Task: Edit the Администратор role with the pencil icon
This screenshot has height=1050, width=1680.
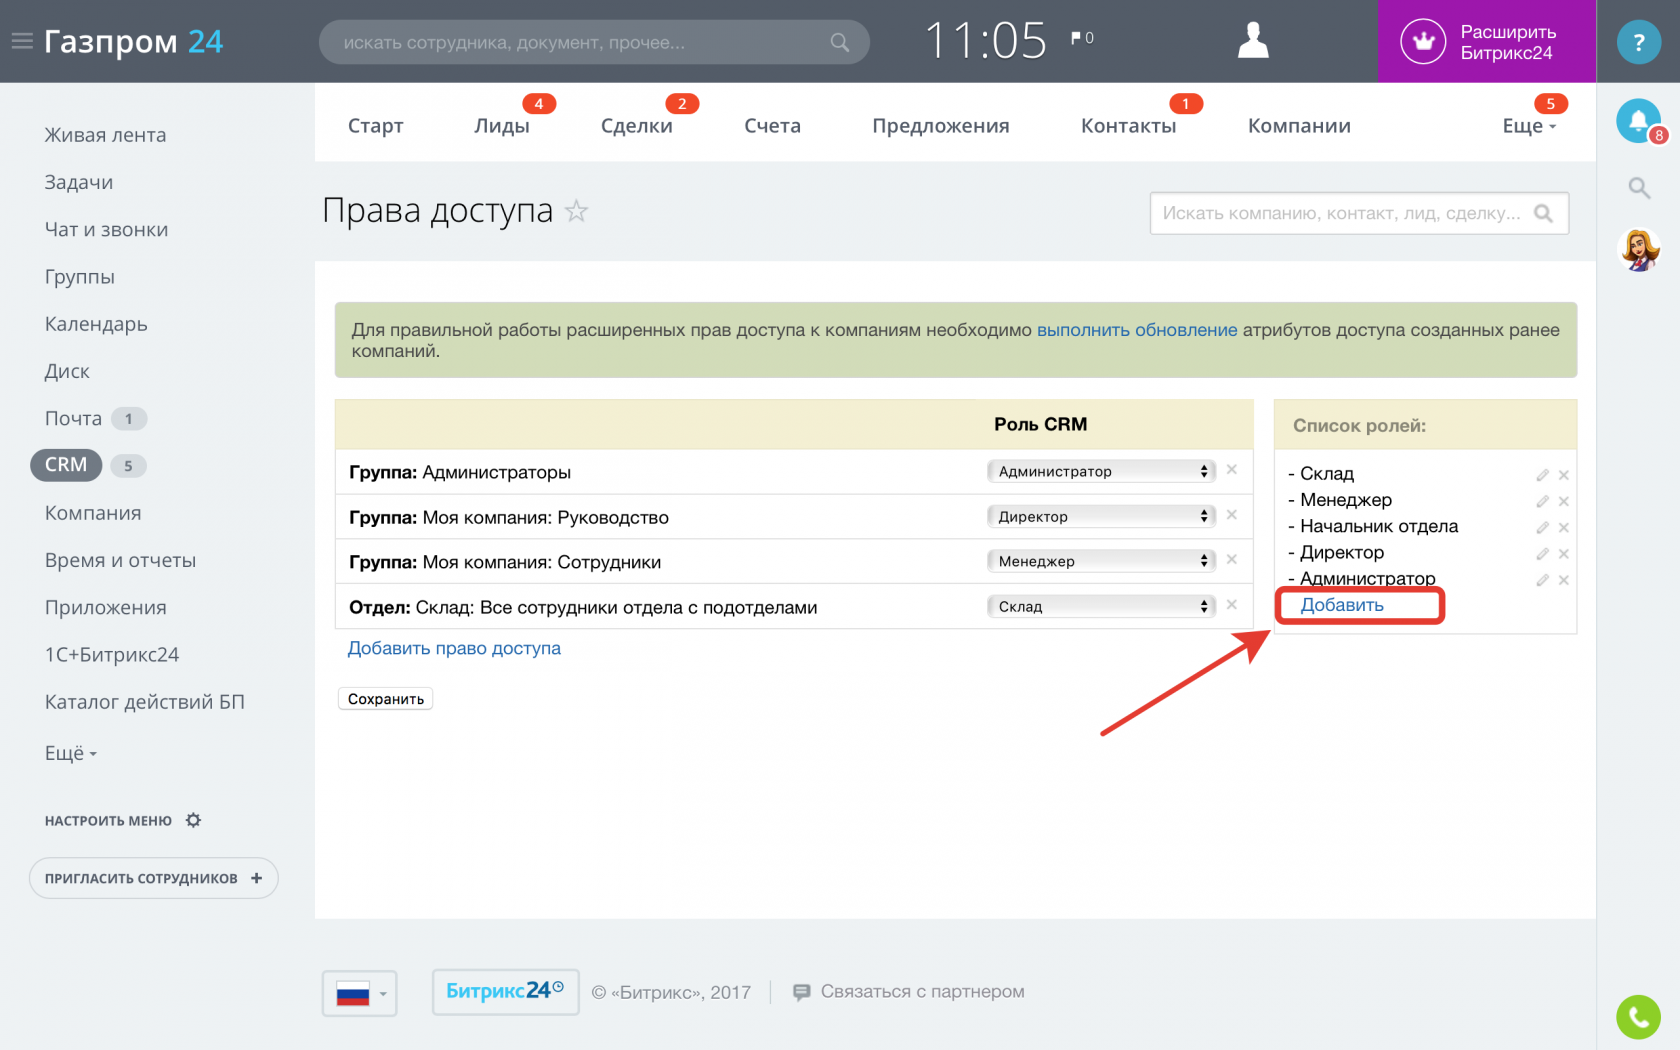Action: tap(1542, 579)
